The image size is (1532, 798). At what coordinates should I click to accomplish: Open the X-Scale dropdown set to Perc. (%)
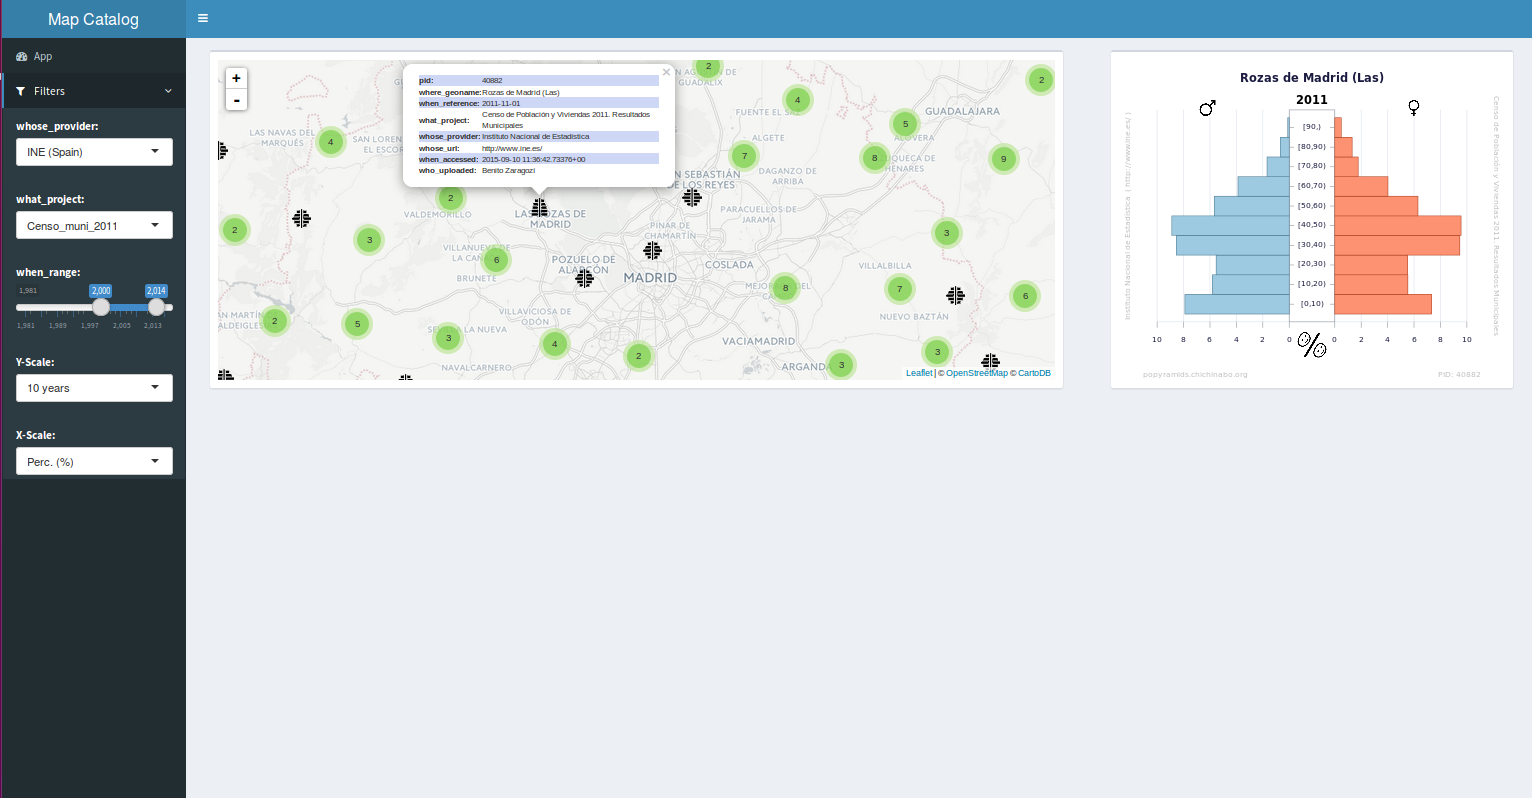point(94,462)
